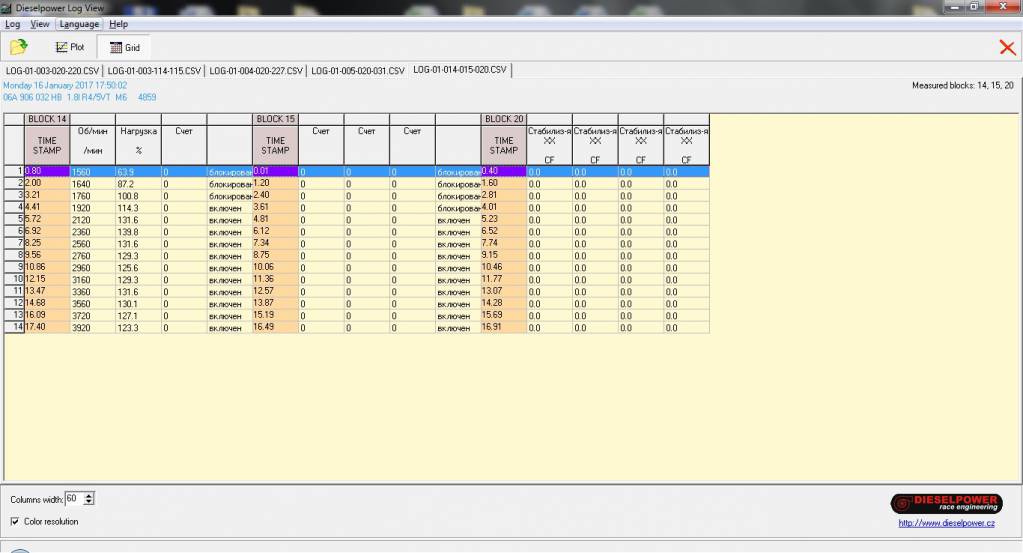The width and height of the screenshot is (1023, 553).
Task: Toggle the Color resolution checkbox
Action: pyautogui.click(x=15, y=521)
